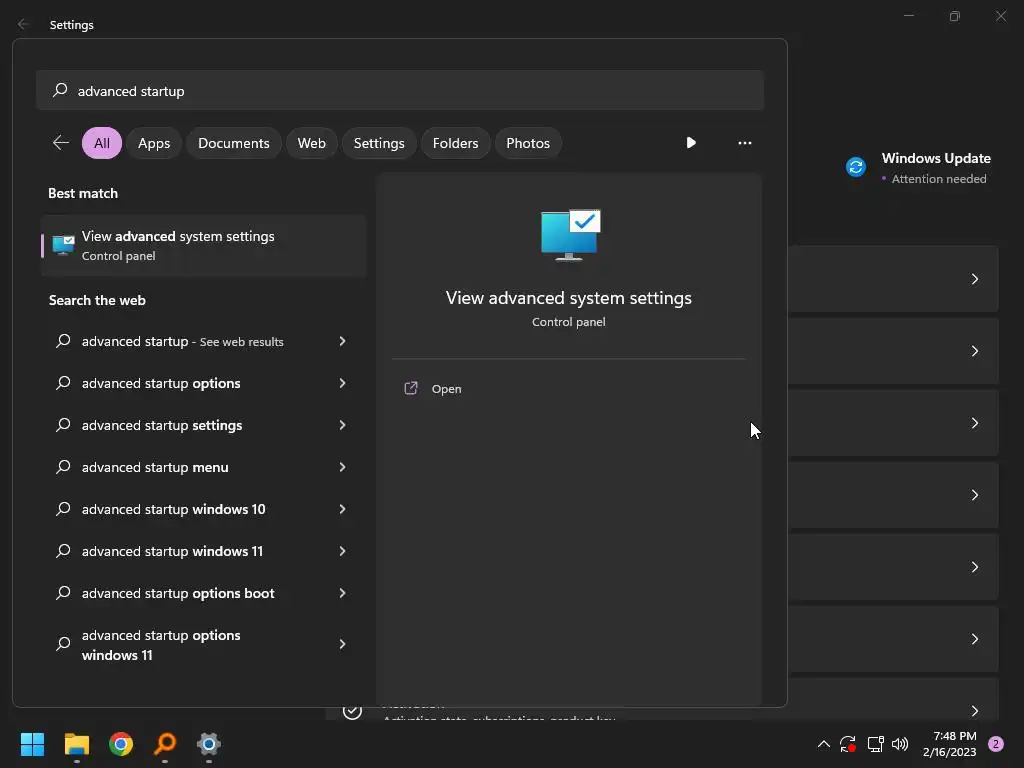Switch to the Photos filter tab
The height and width of the screenshot is (768, 1024).
click(528, 143)
